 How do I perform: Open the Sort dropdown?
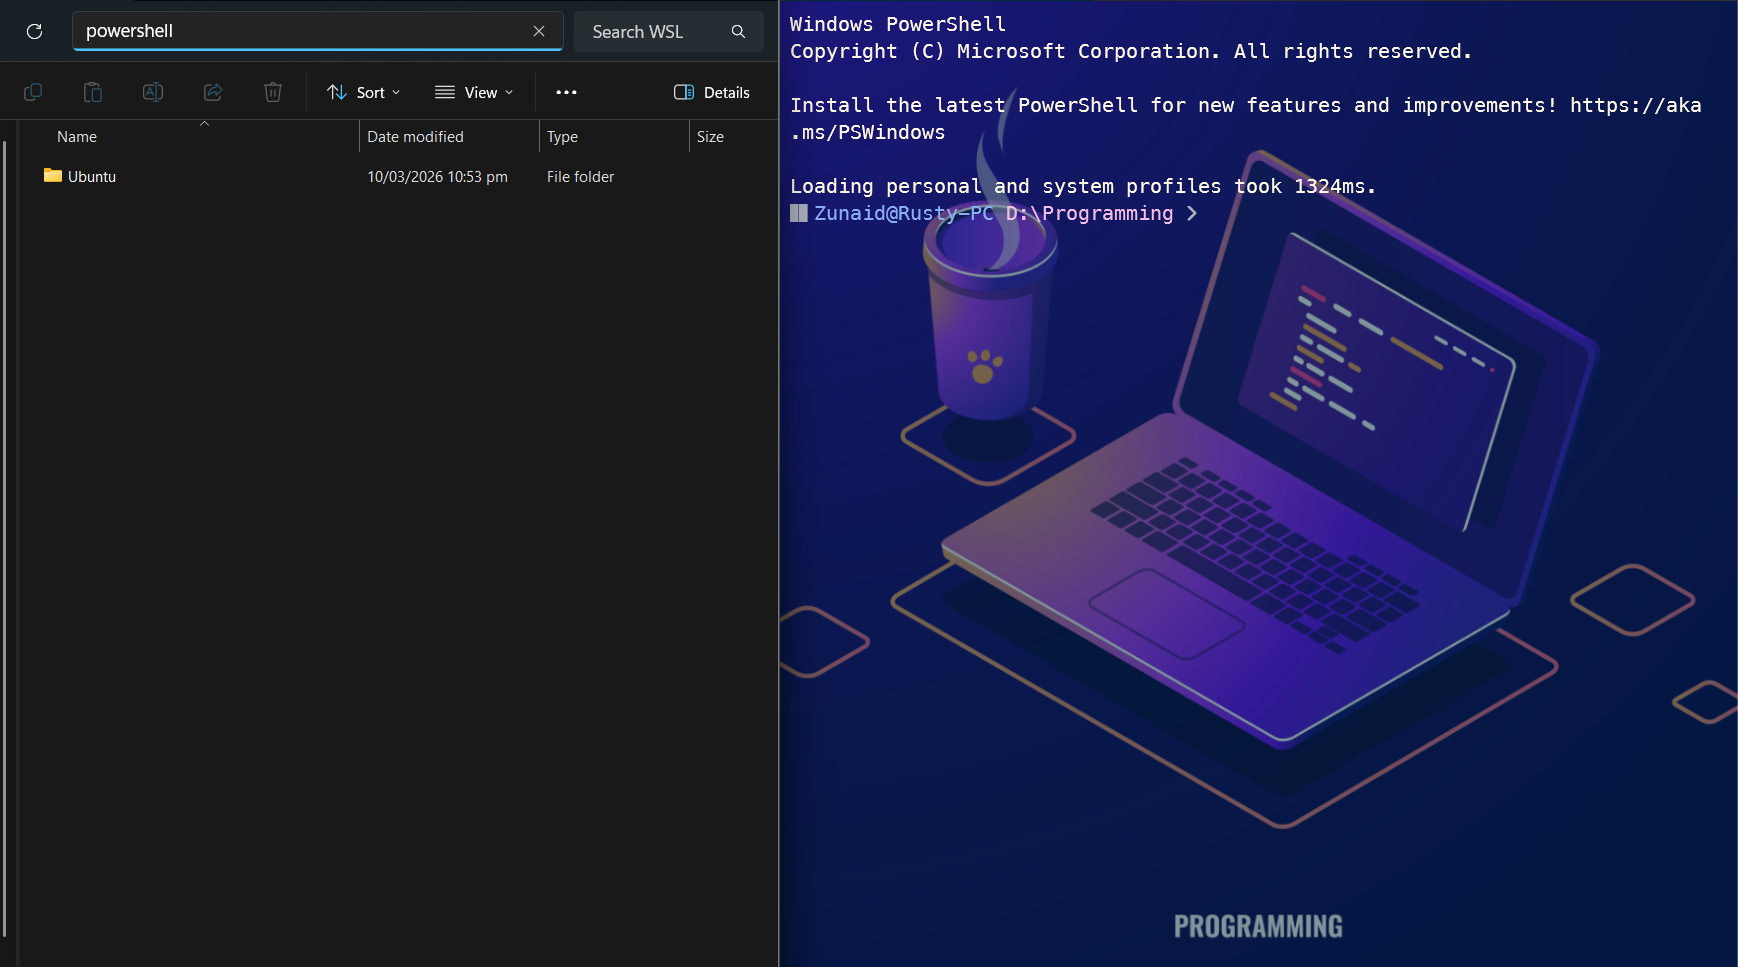pos(364,92)
